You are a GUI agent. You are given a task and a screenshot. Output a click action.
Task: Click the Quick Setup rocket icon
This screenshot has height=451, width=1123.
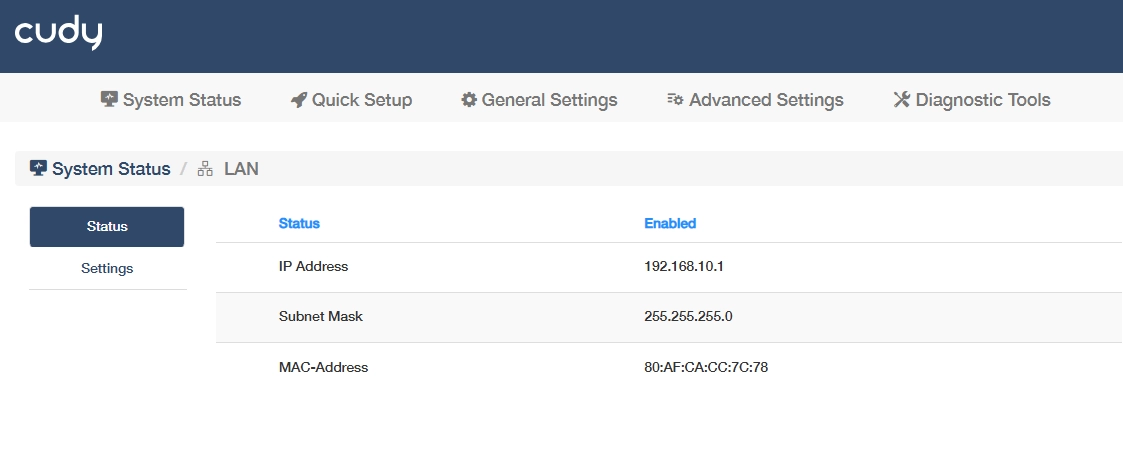[299, 100]
